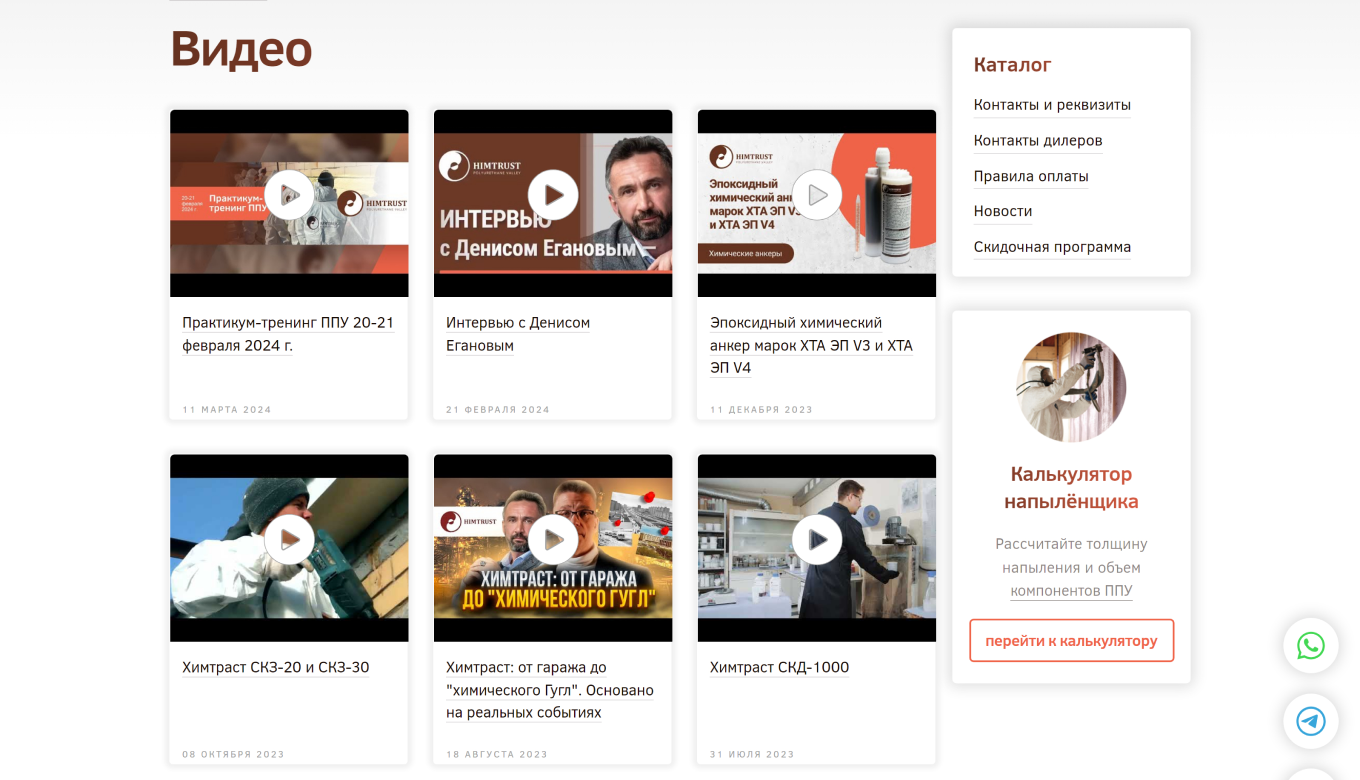Click date 11 МАРТА 2024

(x=227, y=410)
